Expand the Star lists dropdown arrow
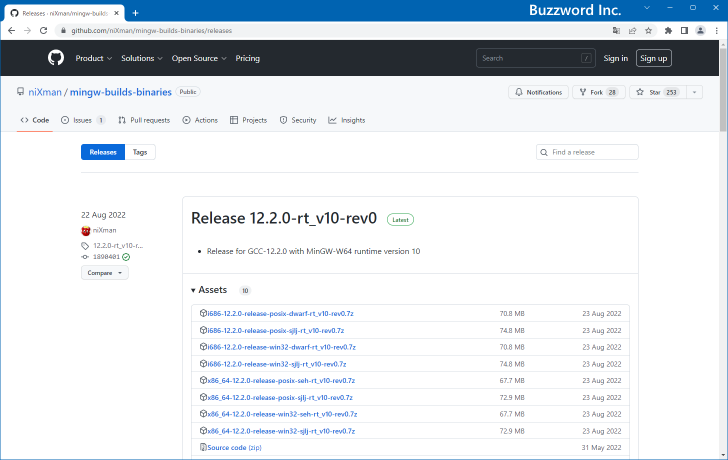Image resolution: width=728 pixels, height=460 pixels. tap(695, 92)
